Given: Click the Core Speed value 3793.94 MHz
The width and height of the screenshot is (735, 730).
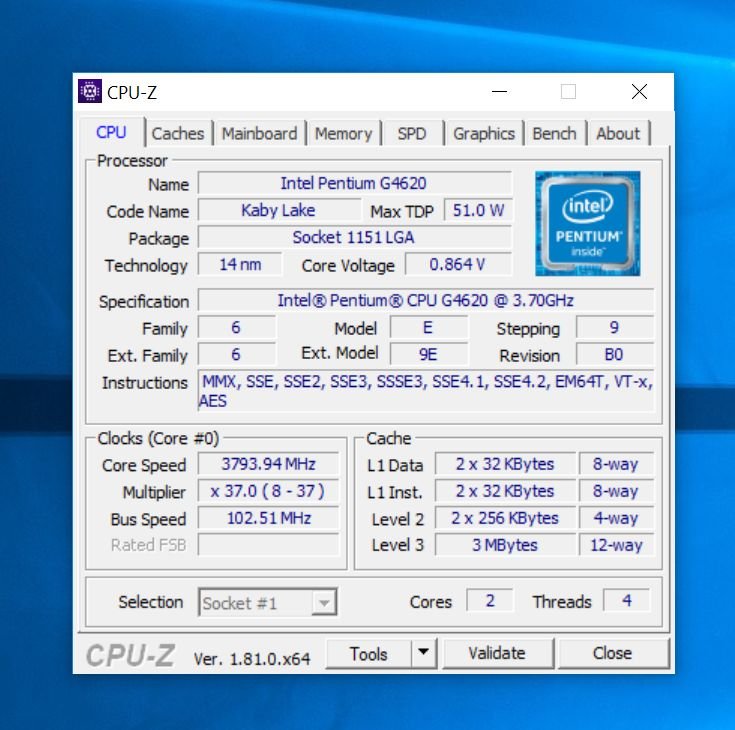Looking at the screenshot, I should (269, 464).
